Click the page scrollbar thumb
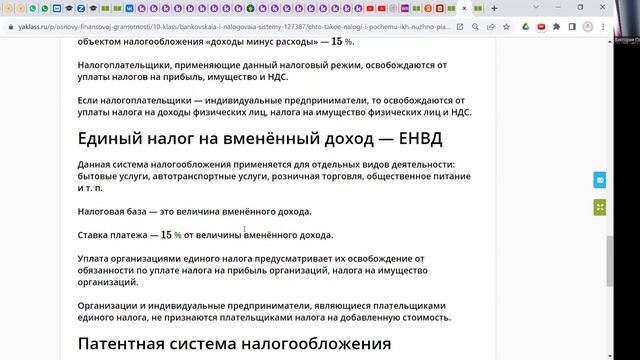This screenshot has width=640, height=360. point(610,261)
